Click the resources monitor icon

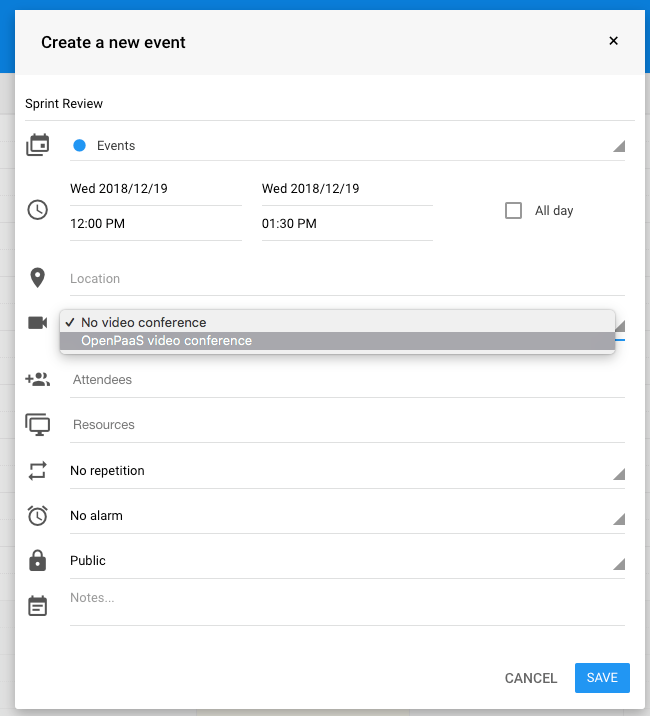(x=37, y=425)
